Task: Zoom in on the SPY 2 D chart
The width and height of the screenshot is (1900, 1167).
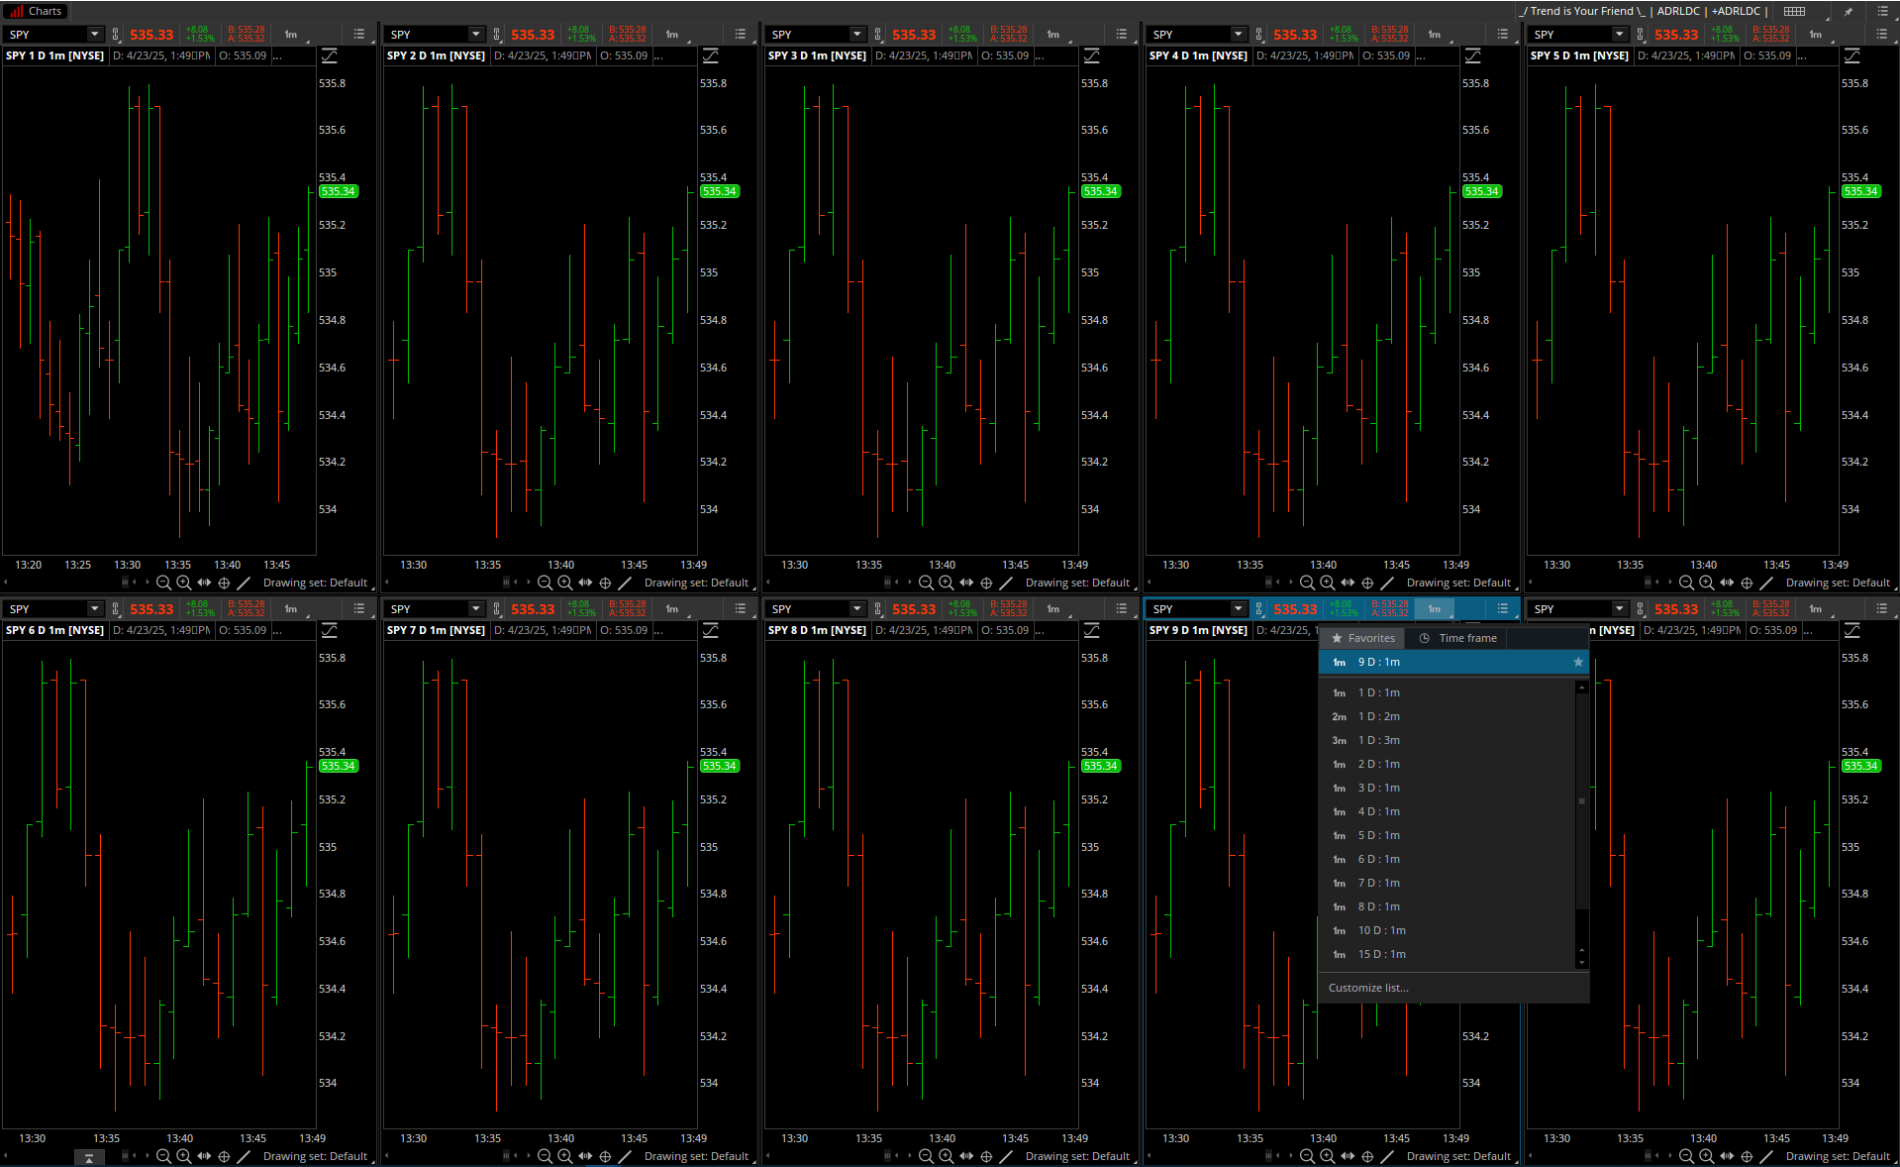Action: (x=565, y=583)
